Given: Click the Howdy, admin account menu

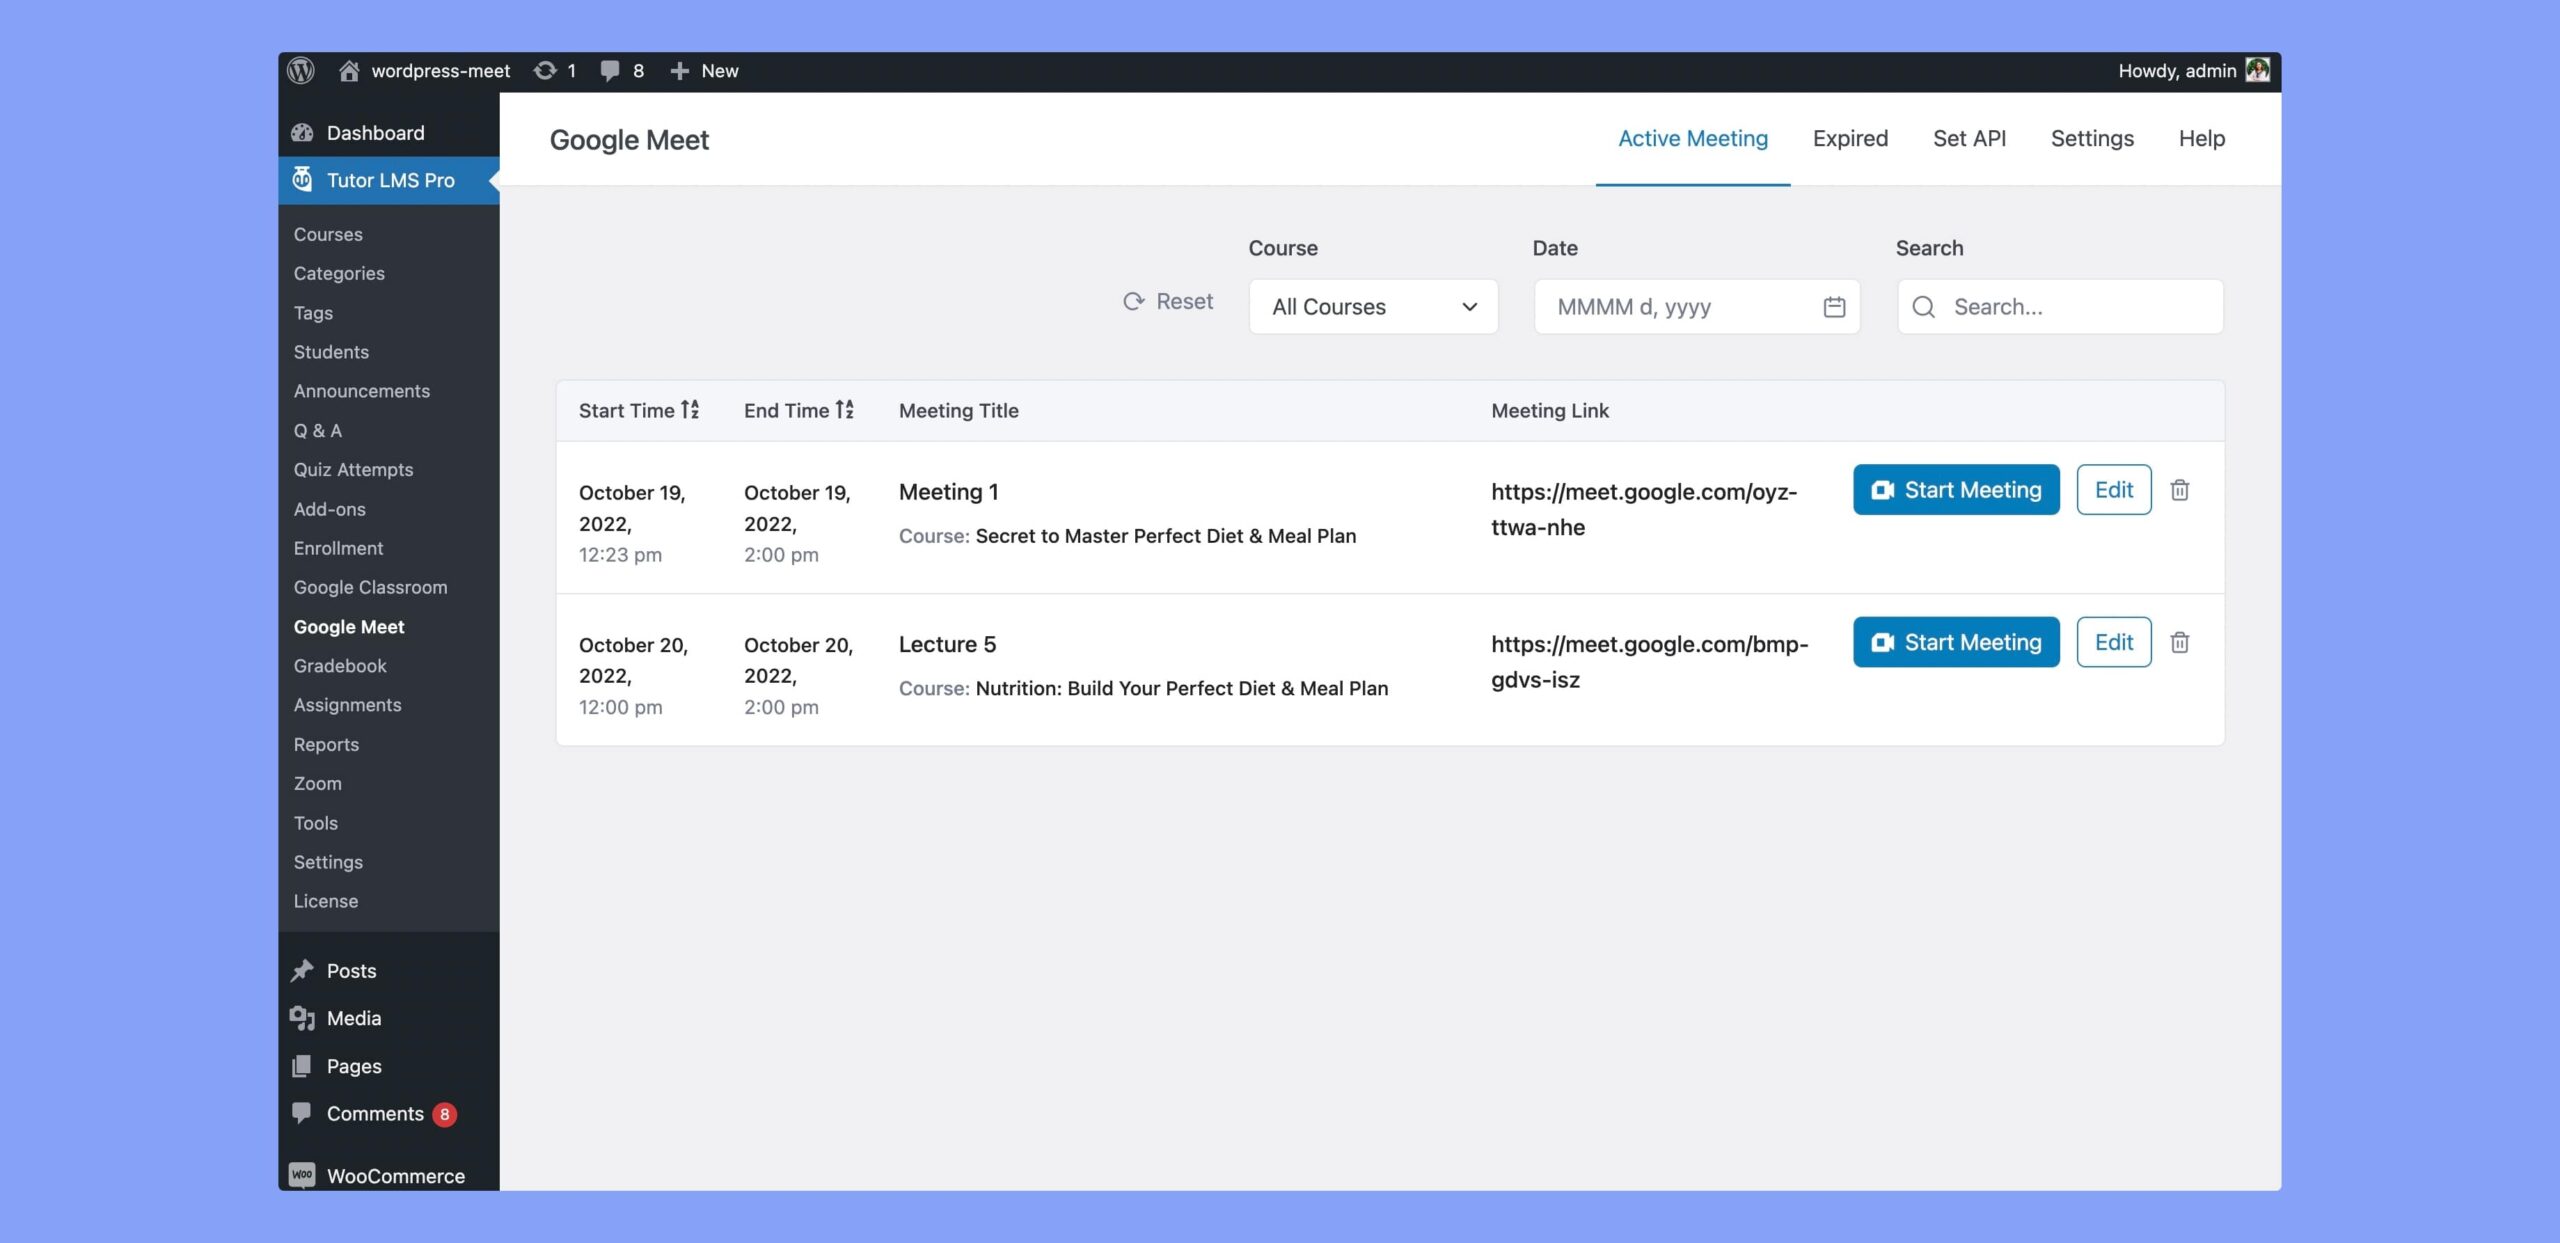Looking at the screenshot, I should (x=2193, y=71).
